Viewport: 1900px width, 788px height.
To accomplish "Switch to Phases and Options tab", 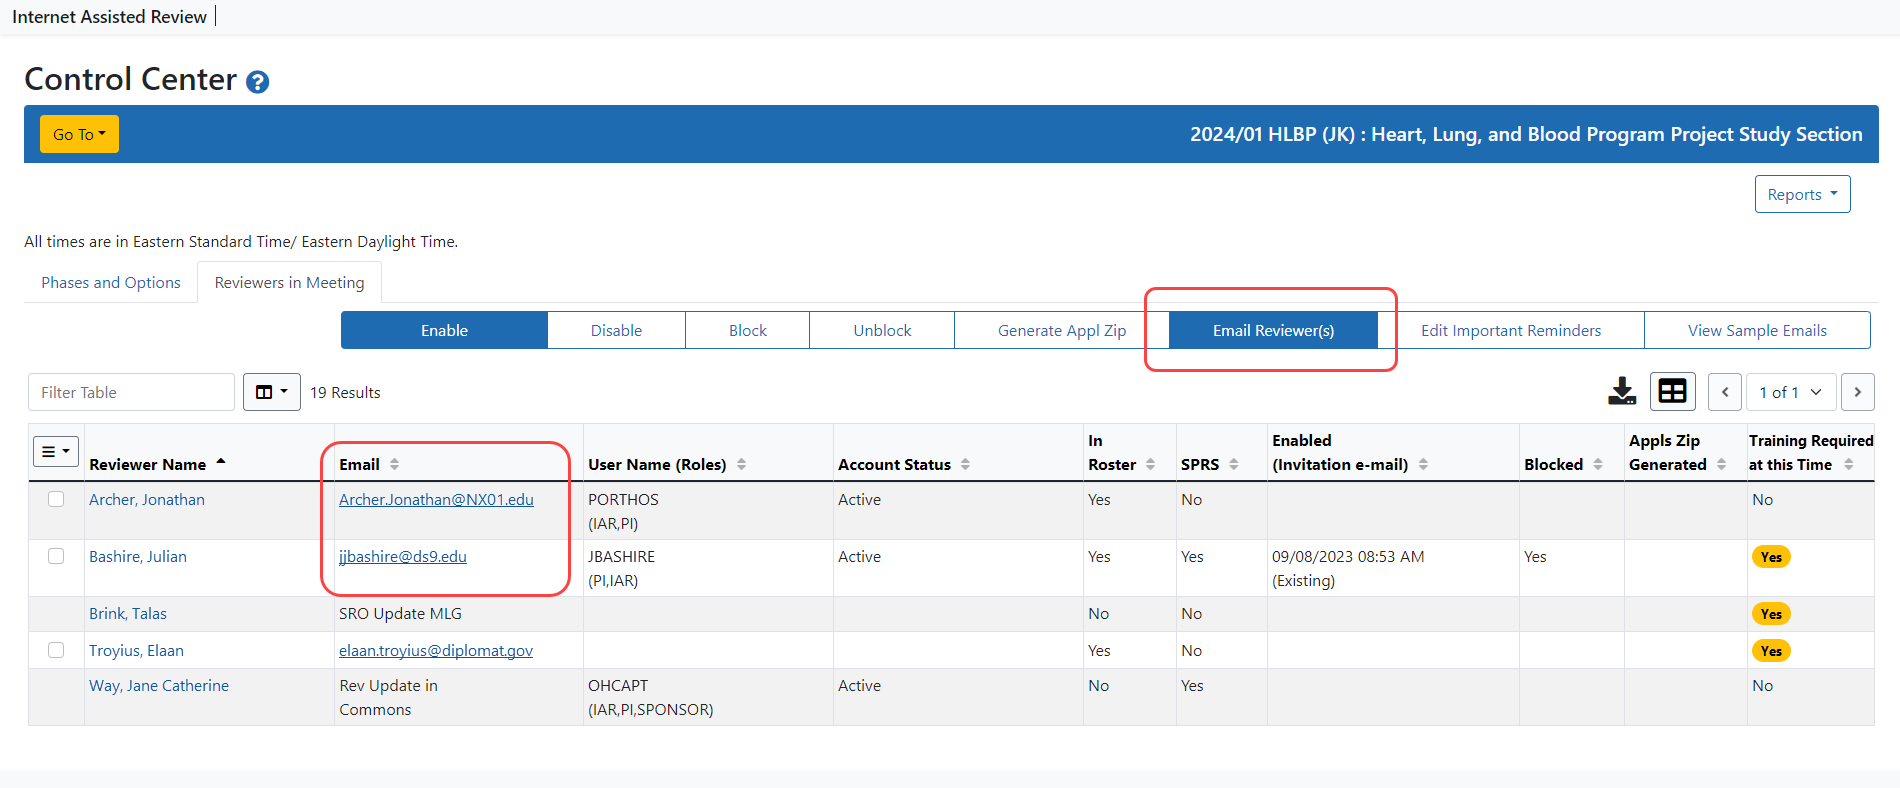I will (x=111, y=283).
